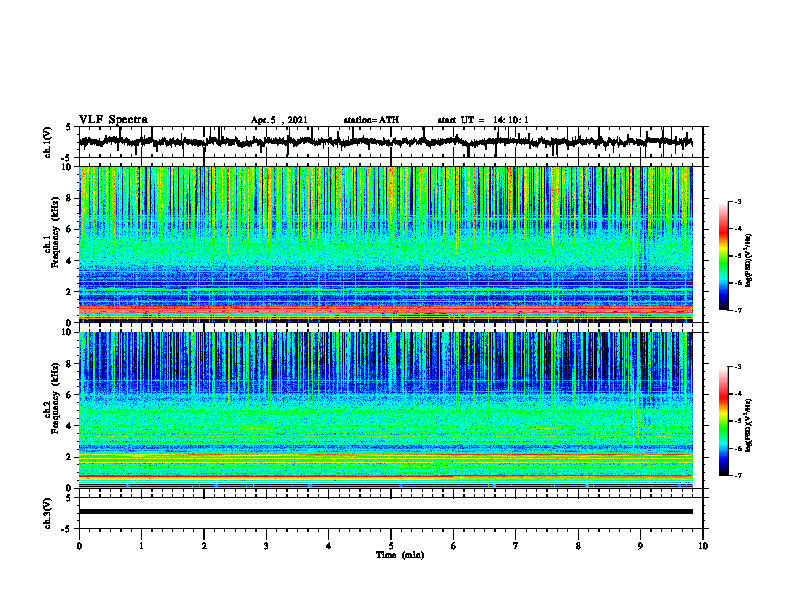
Task: Click the "VLF Spectra" plot title
Action: 113,120
